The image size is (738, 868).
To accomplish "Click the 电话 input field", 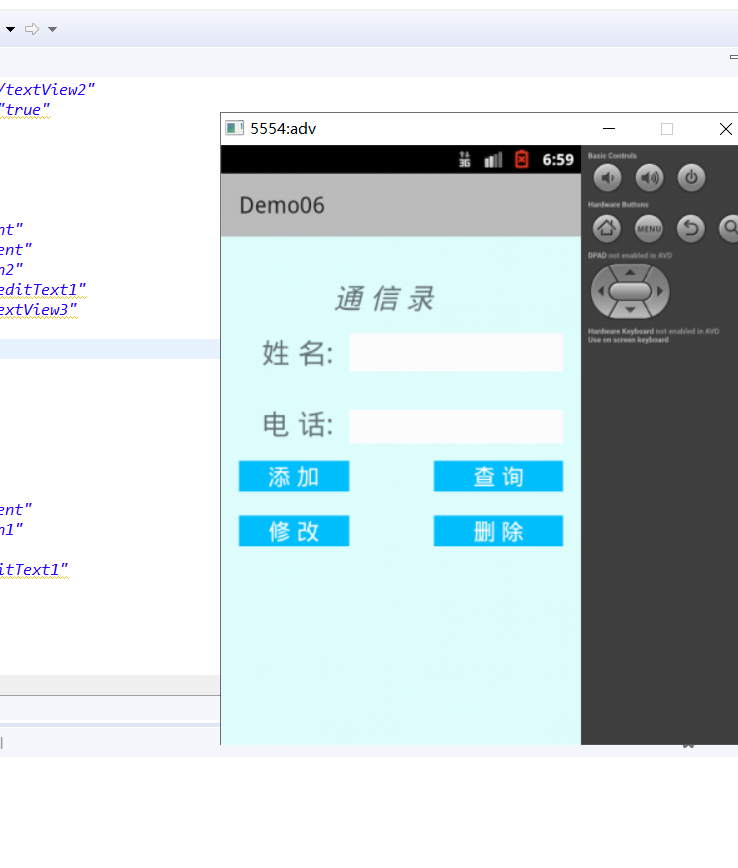I will tap(456, 426).
